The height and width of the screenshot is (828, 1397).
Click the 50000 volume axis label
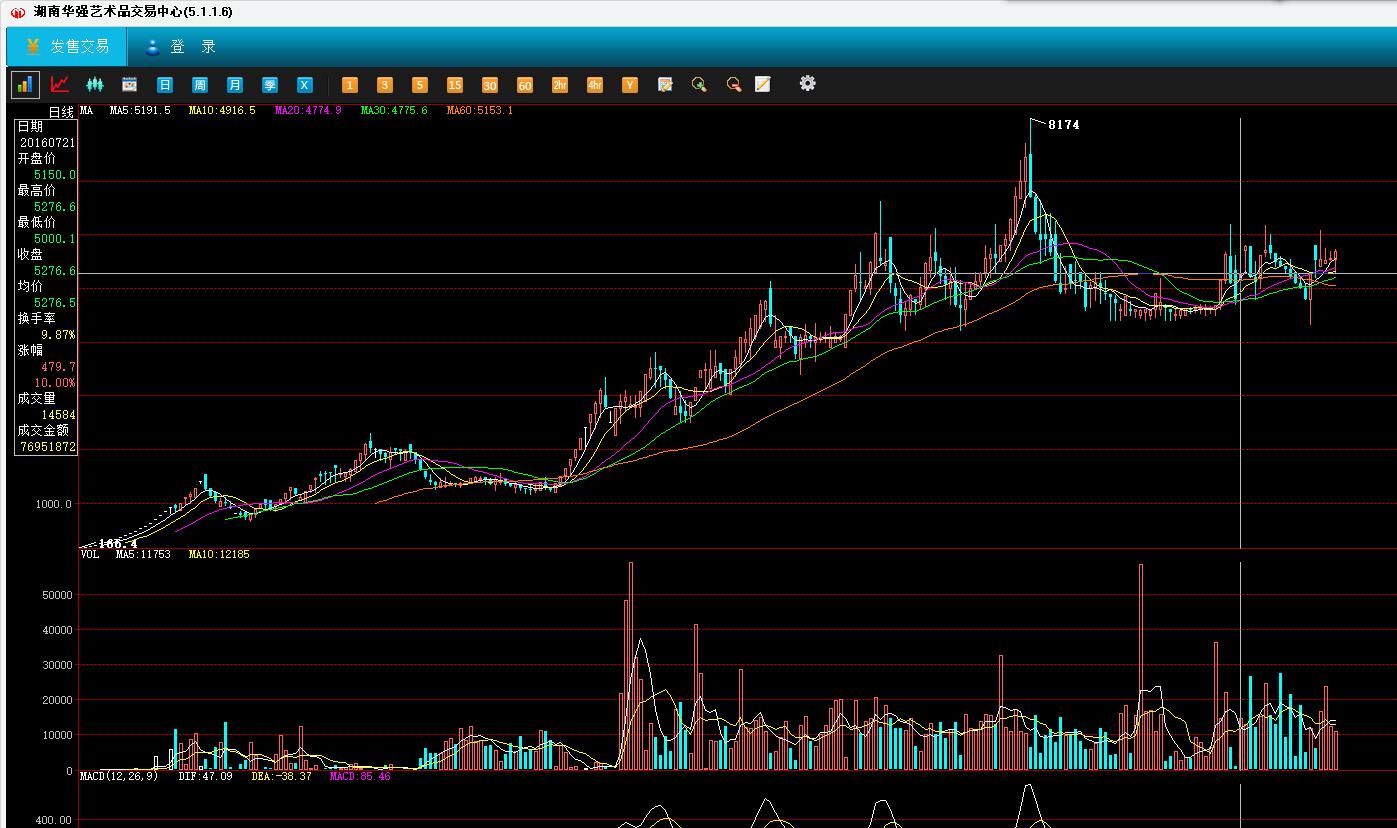tap(56, 595)
